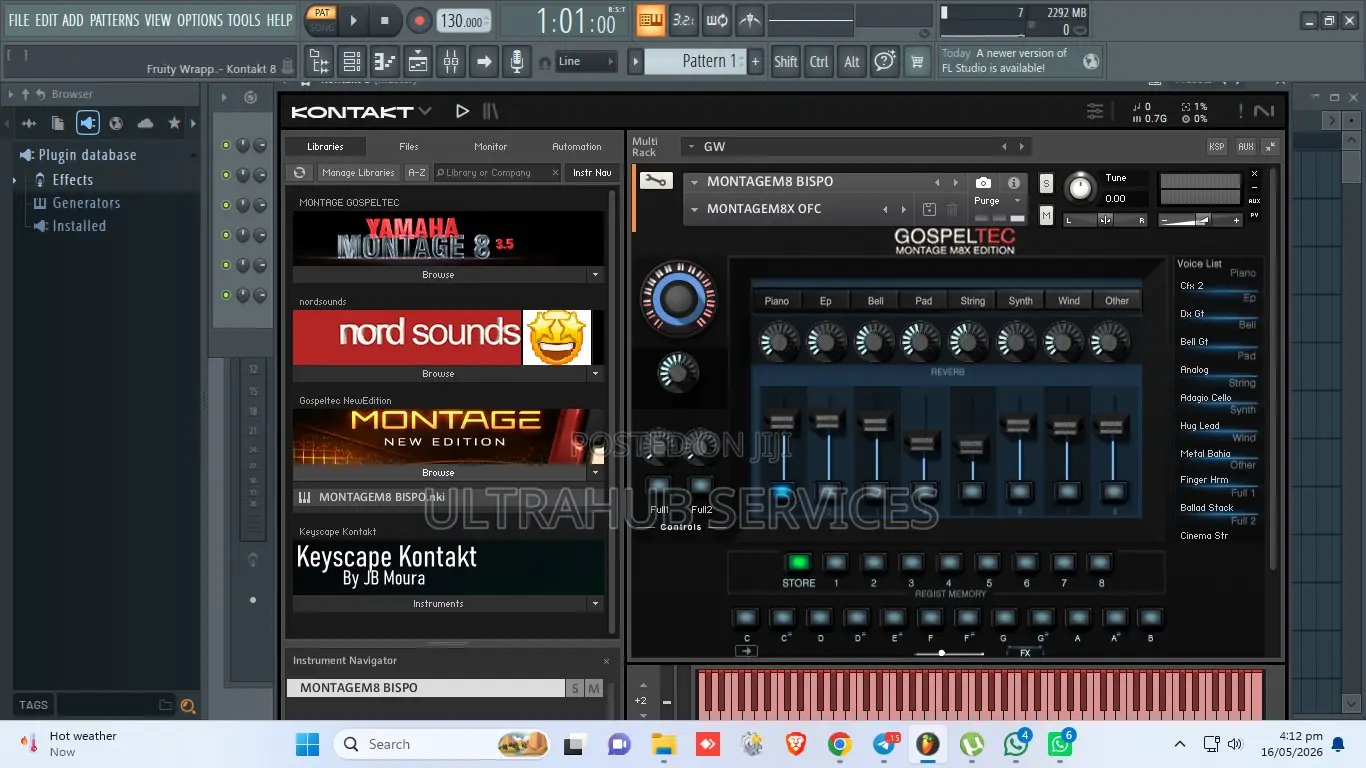Screen dimensions: 1366x768
Task: Toggle PAT/SONG mode switch
Action: [x=321, y=20]
